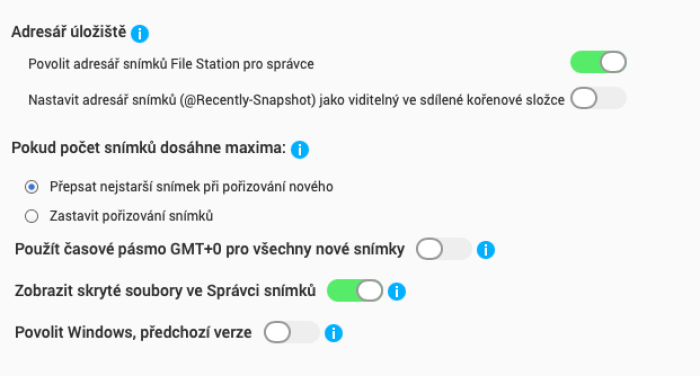This screenshot has width=700, height=376.
Task: Disable File Station snapshot directory for administrators toggle
Action: [598, 62]
